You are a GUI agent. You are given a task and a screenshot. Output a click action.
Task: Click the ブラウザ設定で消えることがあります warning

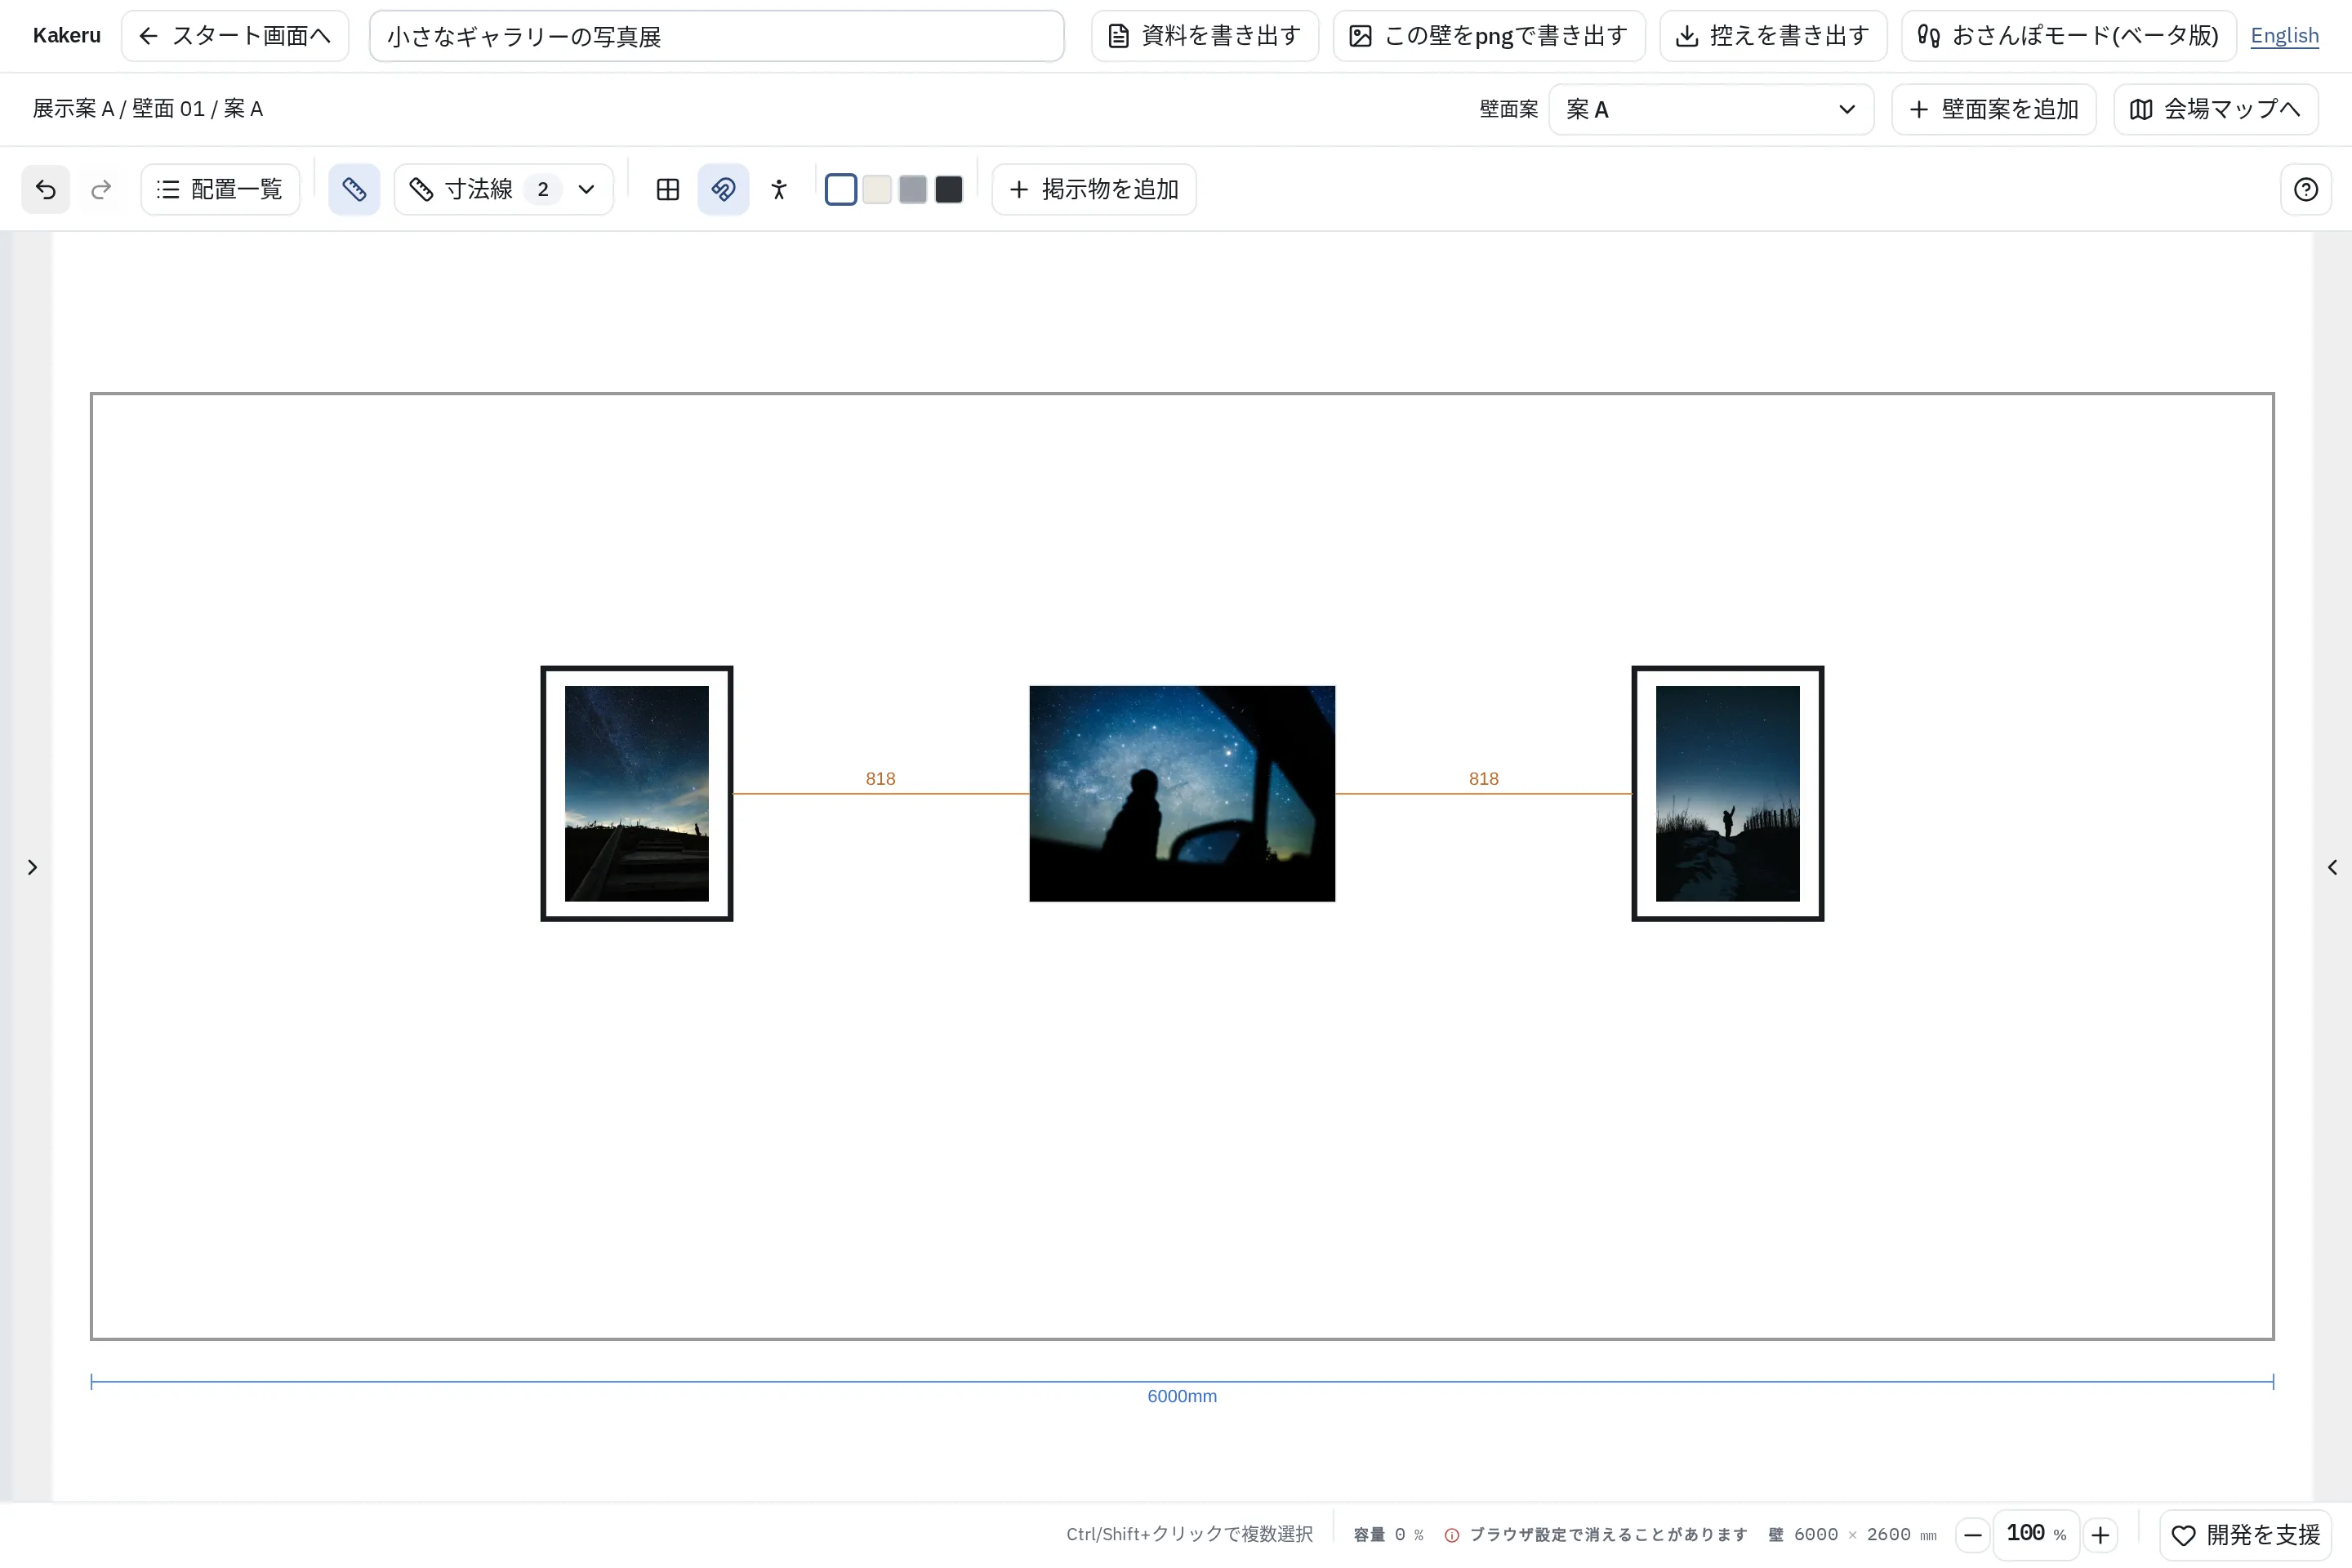coord(1596,1534)
